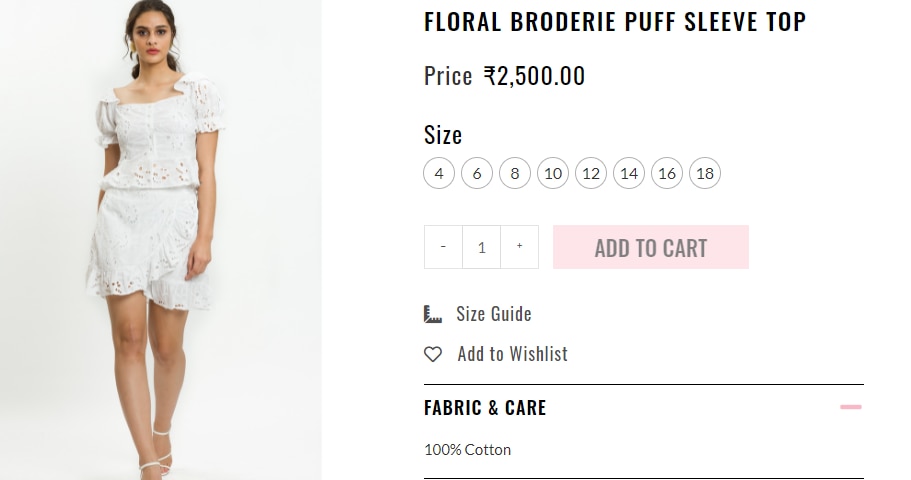Image resolution: width=911 pixels, height=480 pixels.
Task: Decrease quantity with minus button
Action: [443, 247]
